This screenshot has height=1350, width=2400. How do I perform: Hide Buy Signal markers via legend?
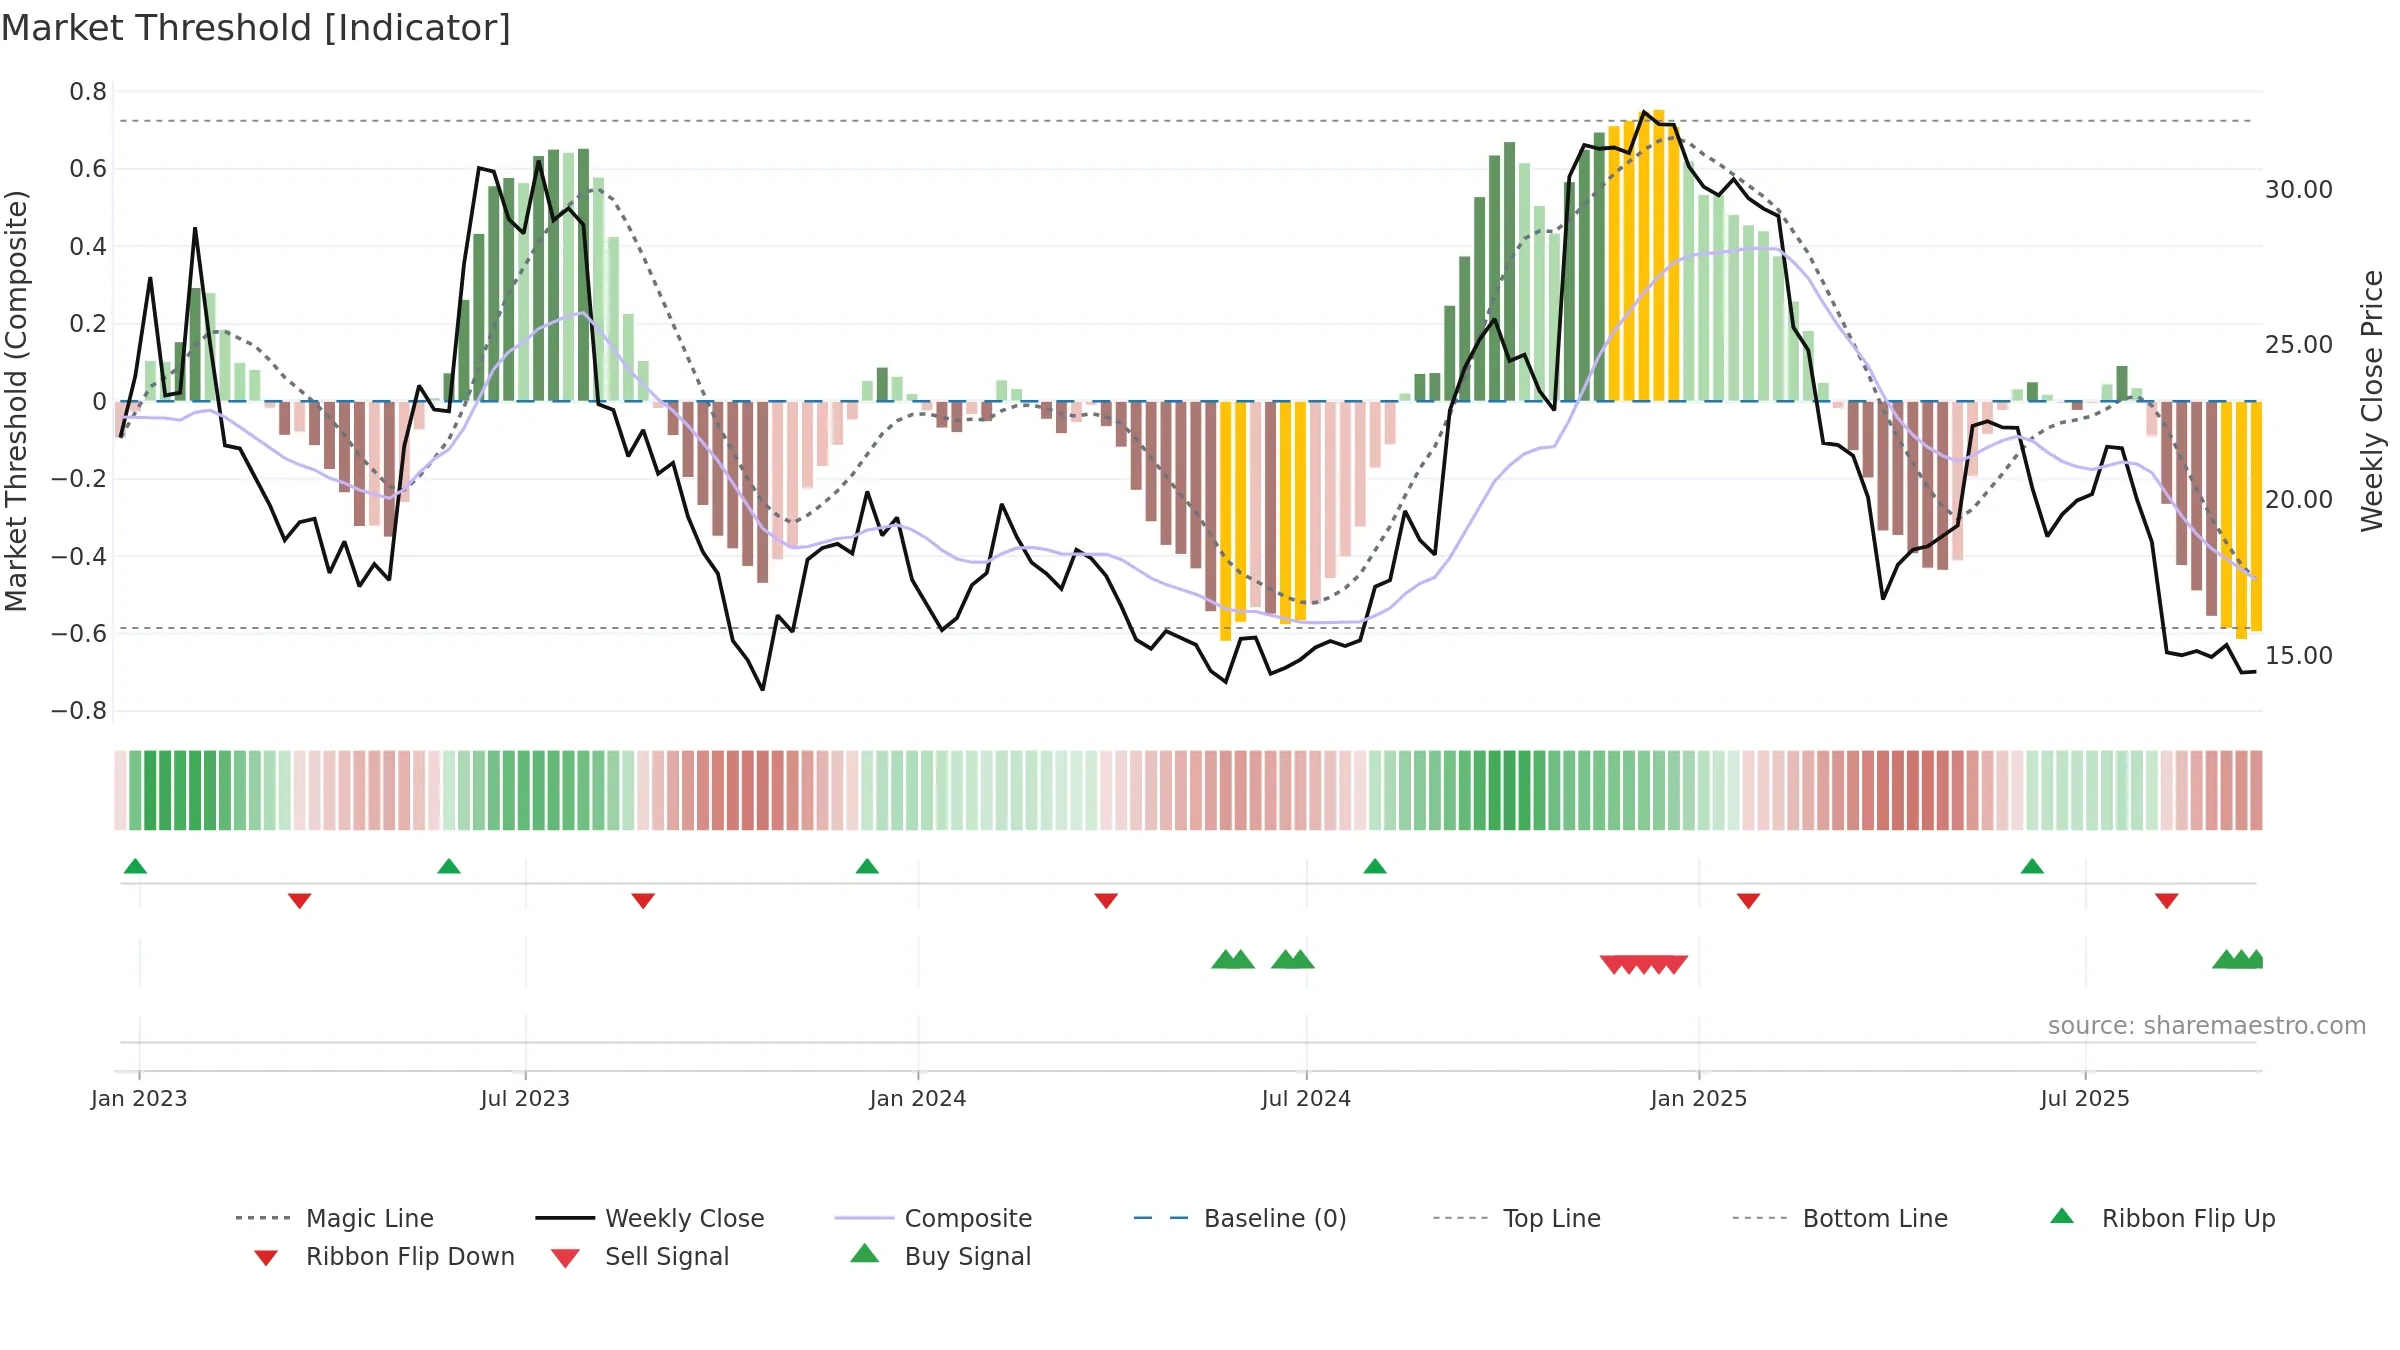click(940, 1256)
